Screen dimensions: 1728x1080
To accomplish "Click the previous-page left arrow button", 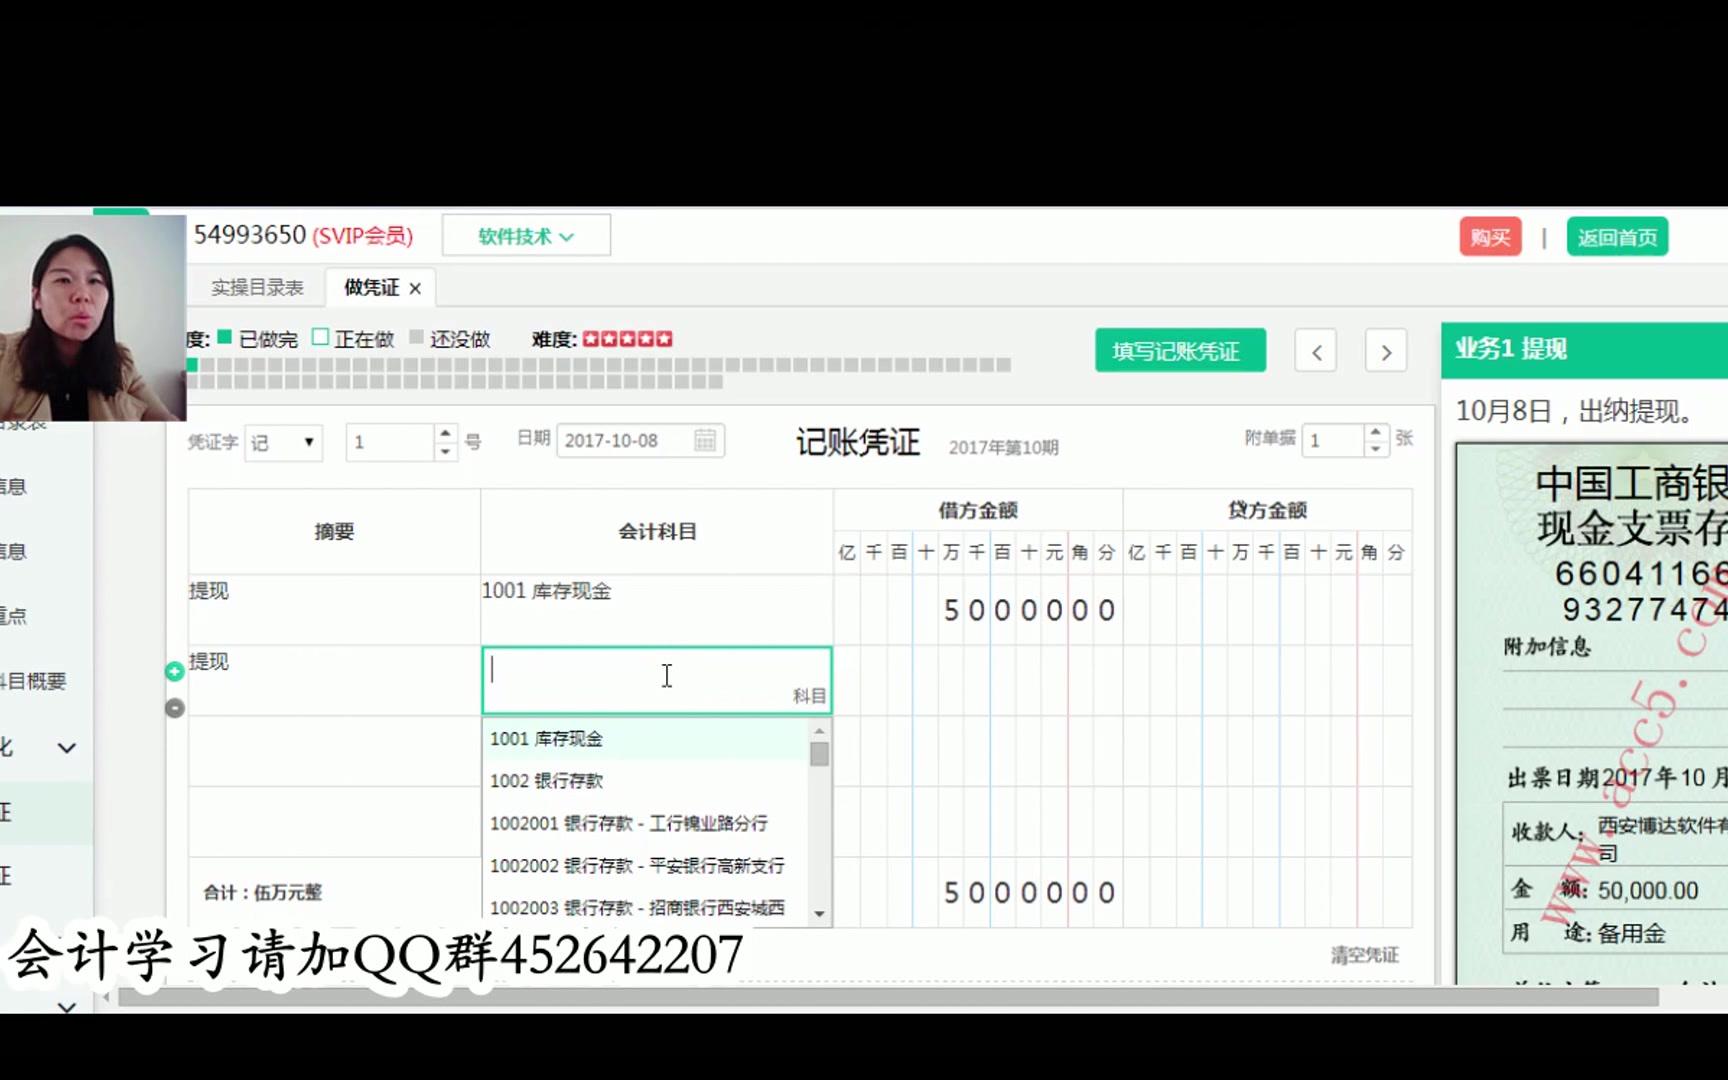I will coord(1315,352).
